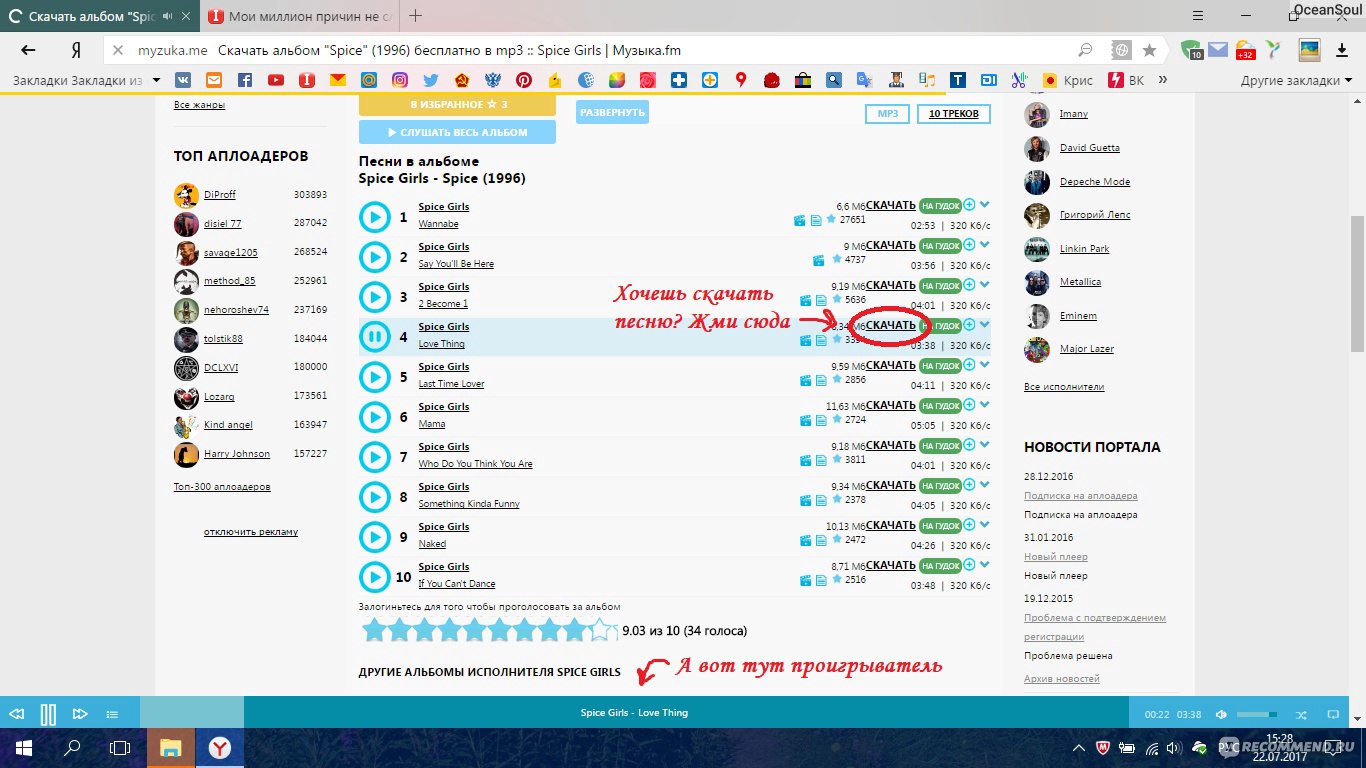Play track 5 Last Time Lover
The image size is (1366, 768).
click(x=374, y=377)
